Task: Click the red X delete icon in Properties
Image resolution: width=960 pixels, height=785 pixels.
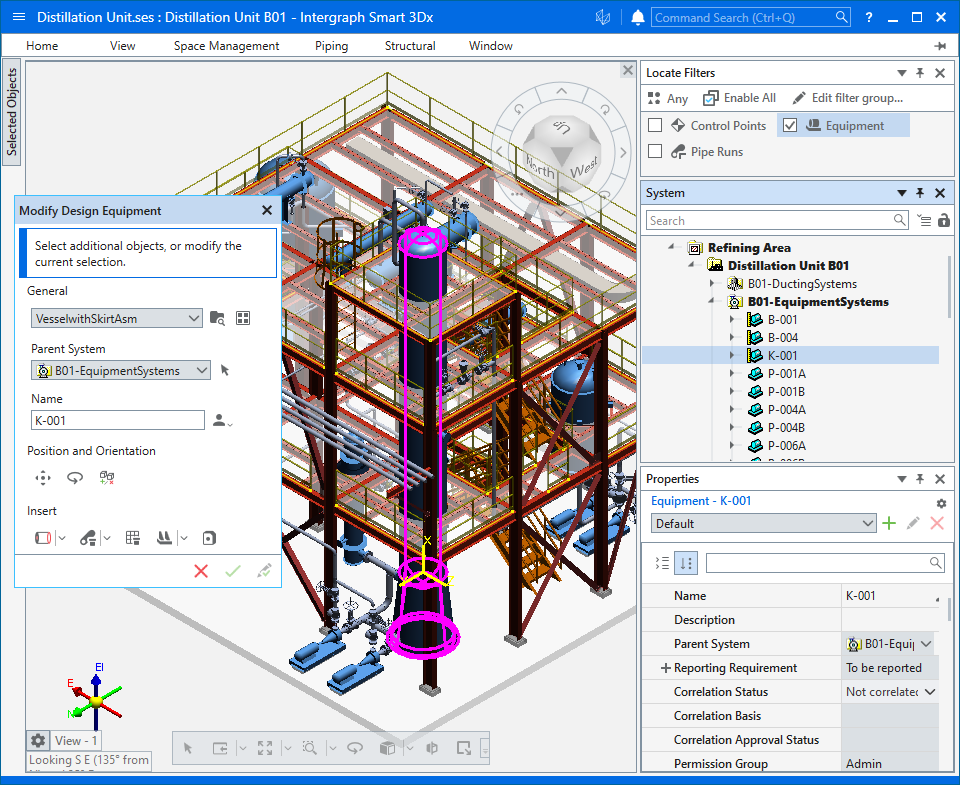Action: point(937,524)
